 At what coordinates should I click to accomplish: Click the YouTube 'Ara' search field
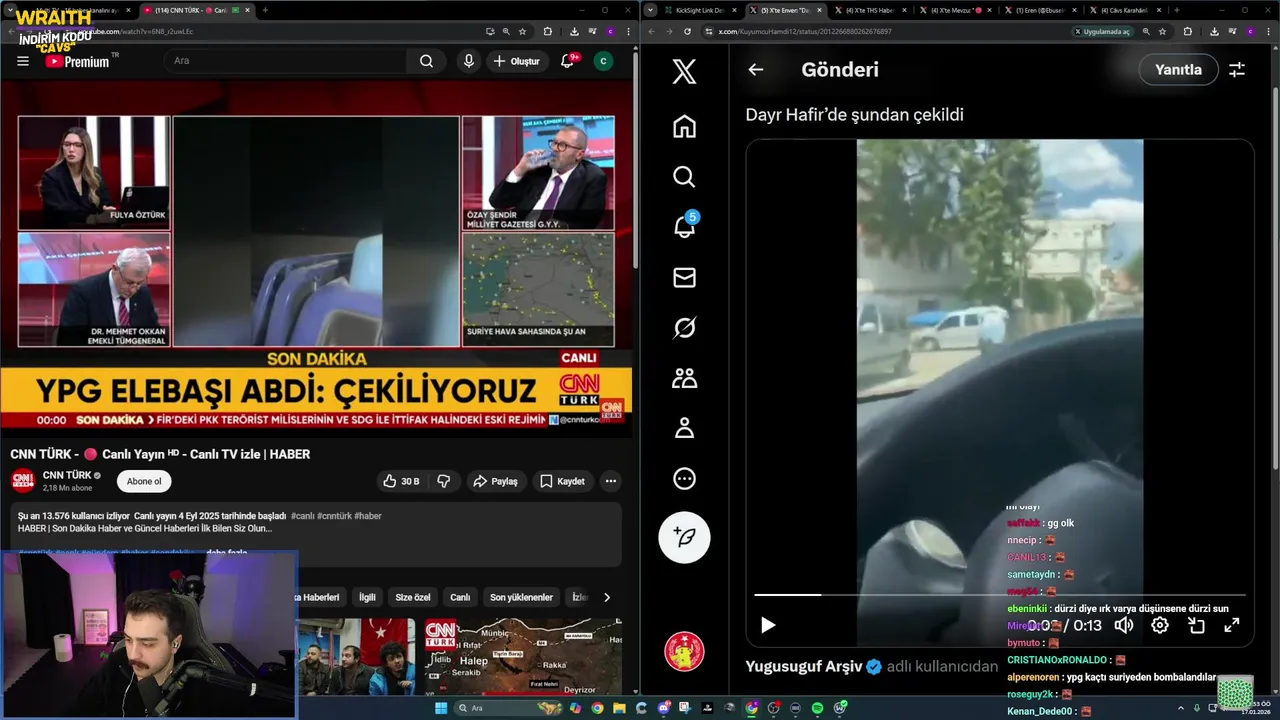tap(285, 61)
